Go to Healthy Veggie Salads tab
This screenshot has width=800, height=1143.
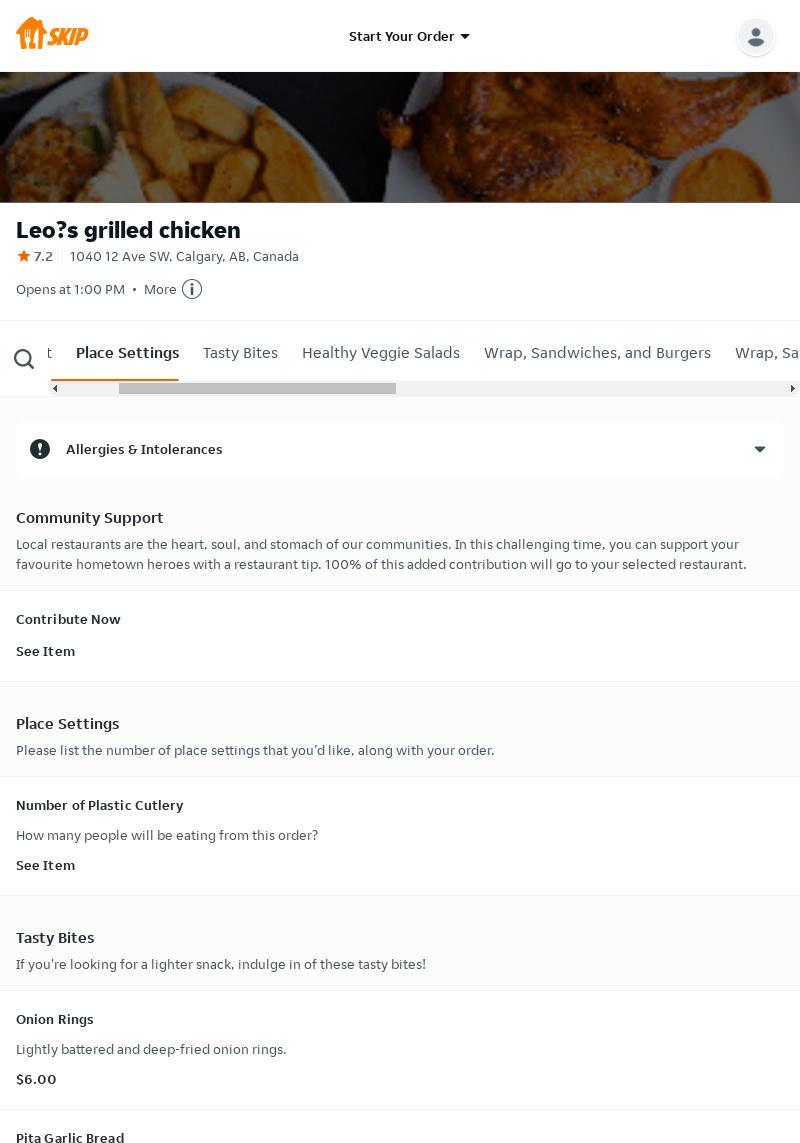click(x=381, y=353)
